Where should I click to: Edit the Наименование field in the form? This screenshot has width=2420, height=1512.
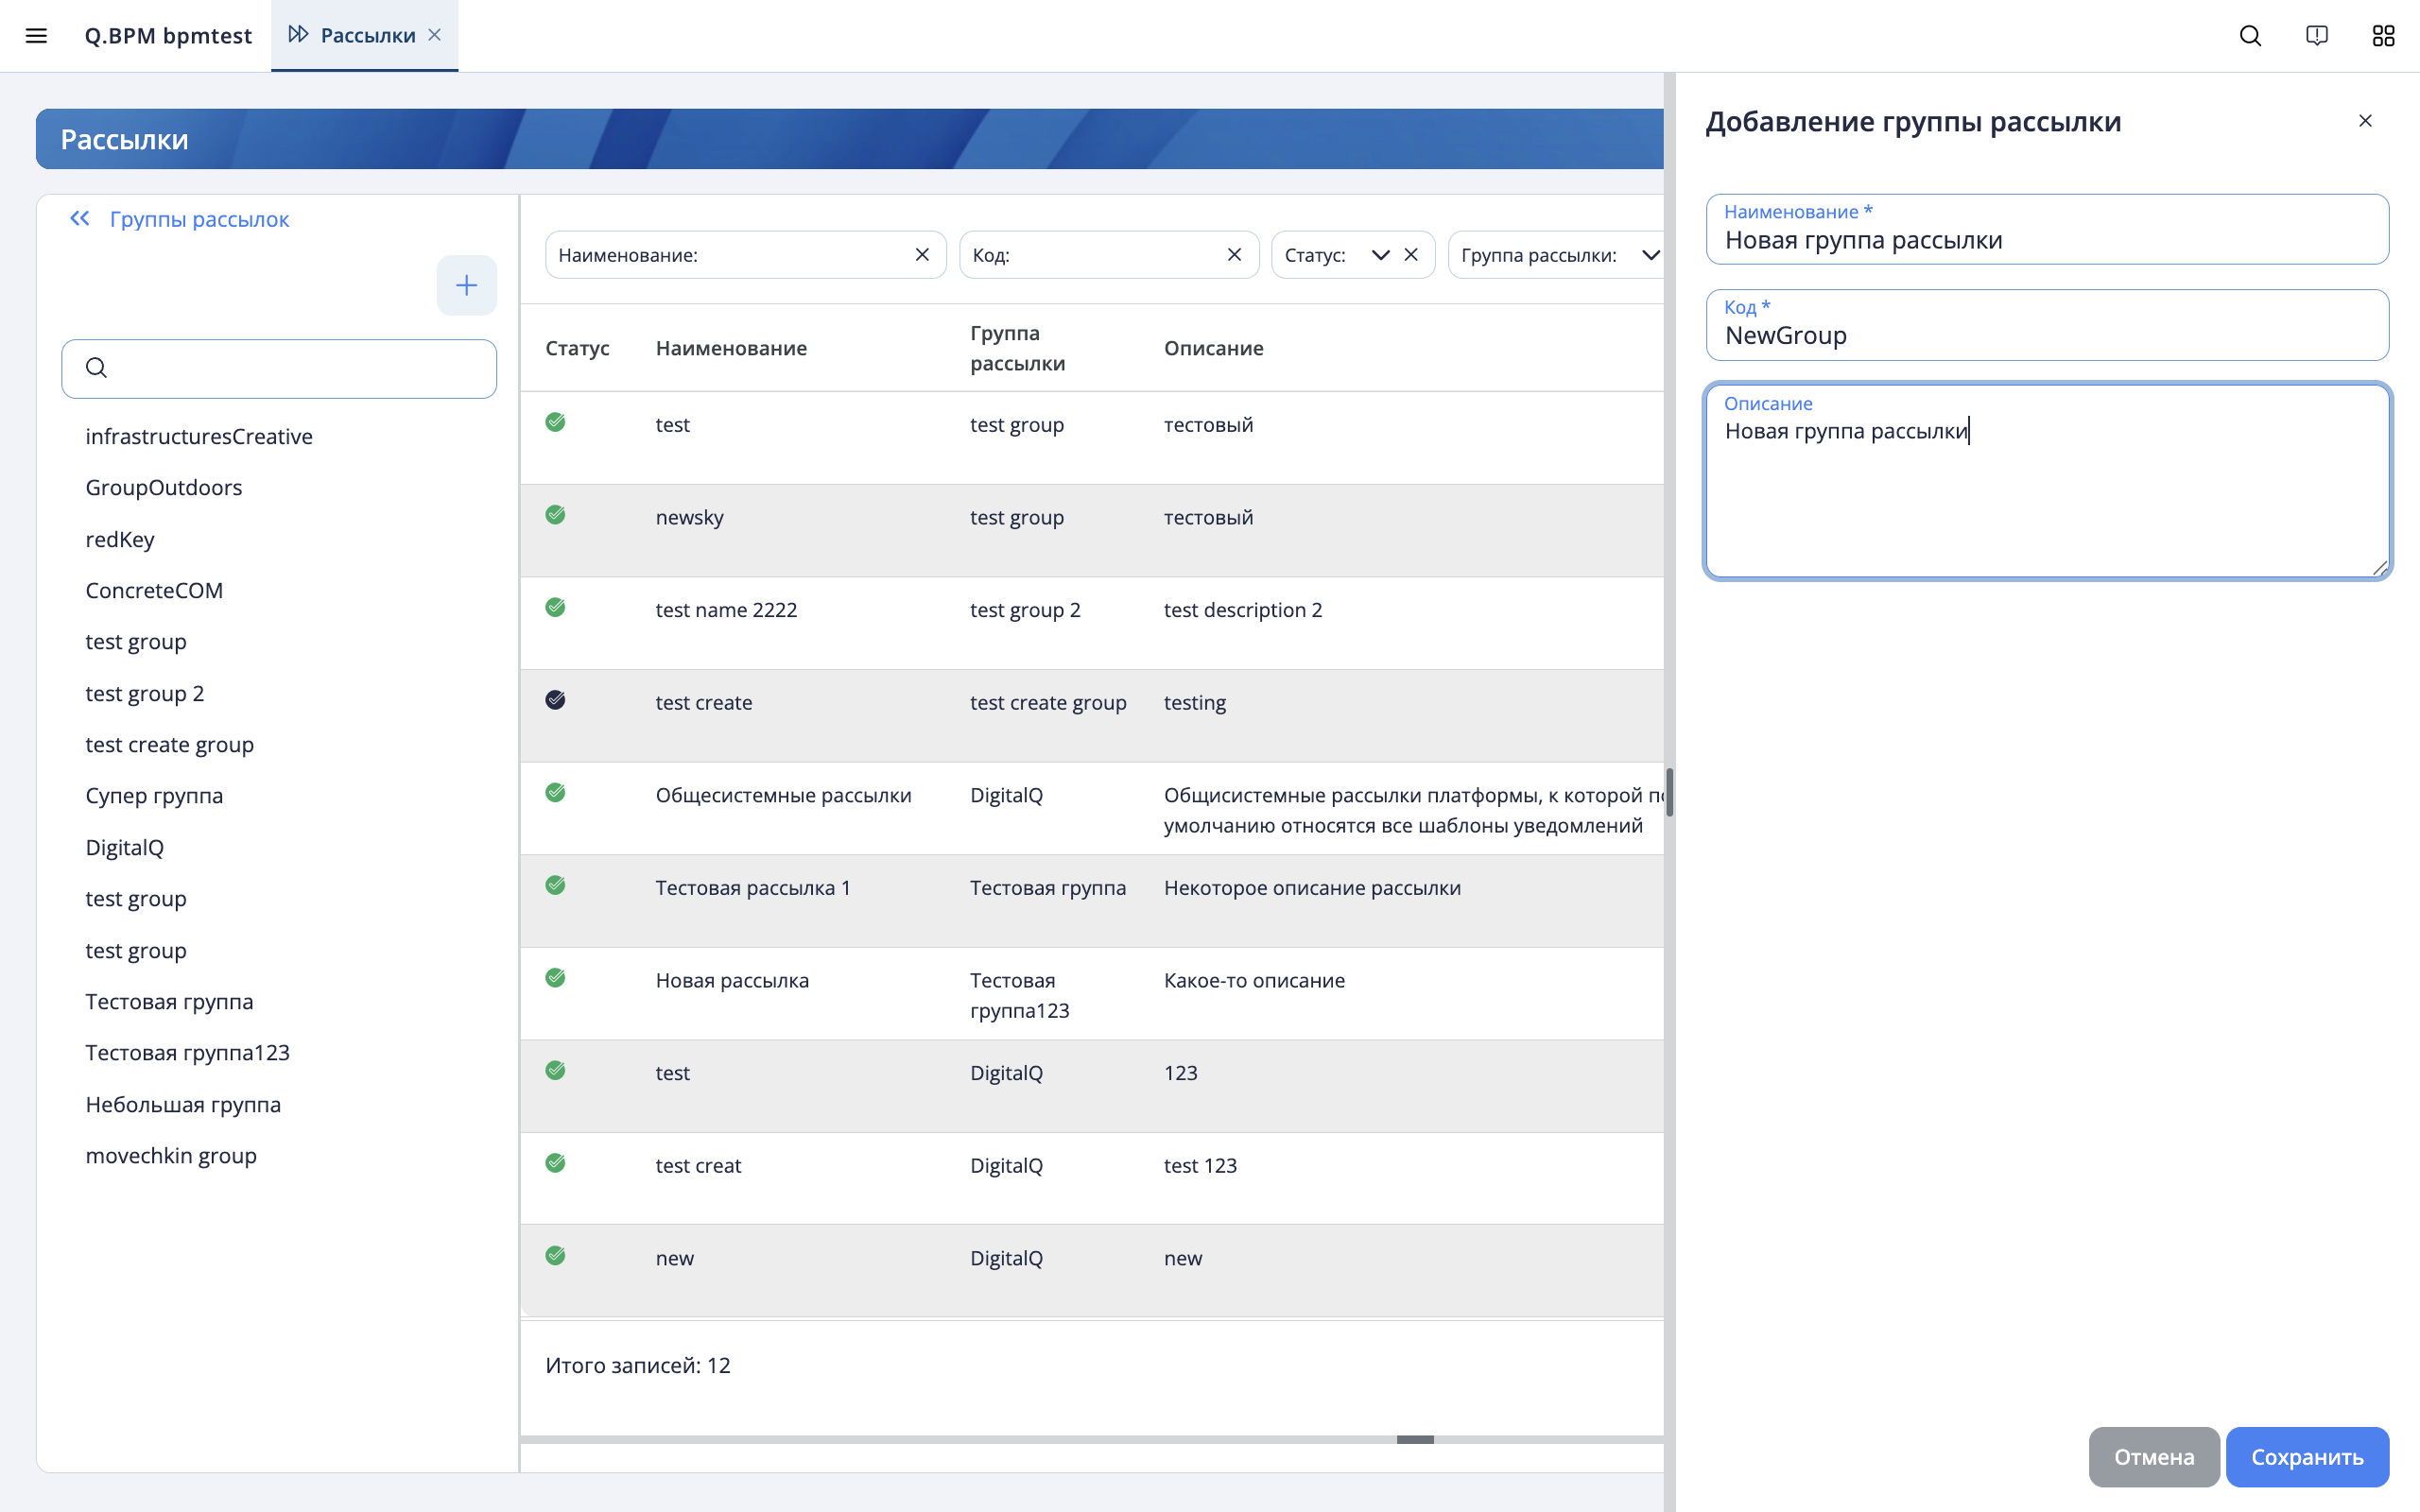click(x=2047, y=230)
